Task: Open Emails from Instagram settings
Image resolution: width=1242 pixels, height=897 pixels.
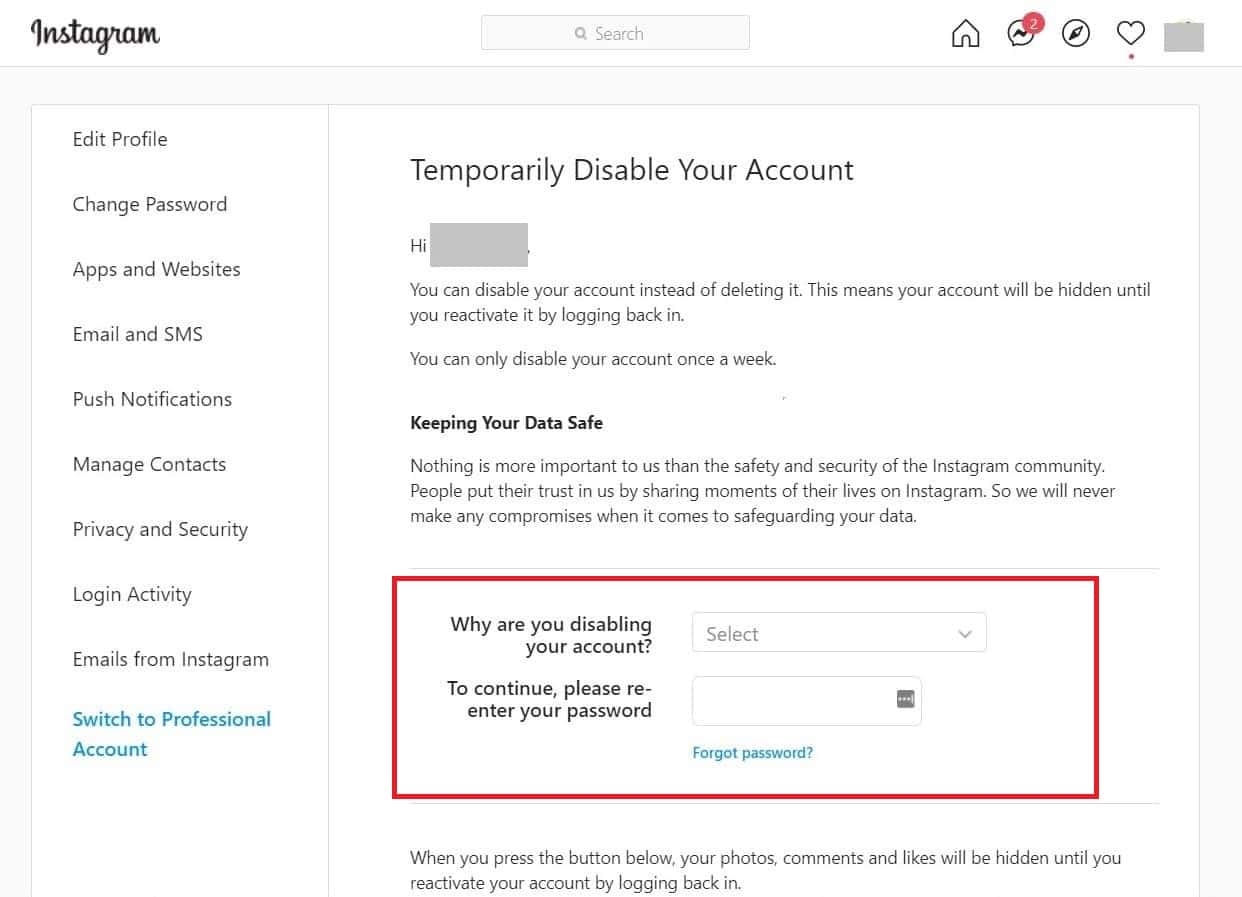Action: click(x=170, y=659)
